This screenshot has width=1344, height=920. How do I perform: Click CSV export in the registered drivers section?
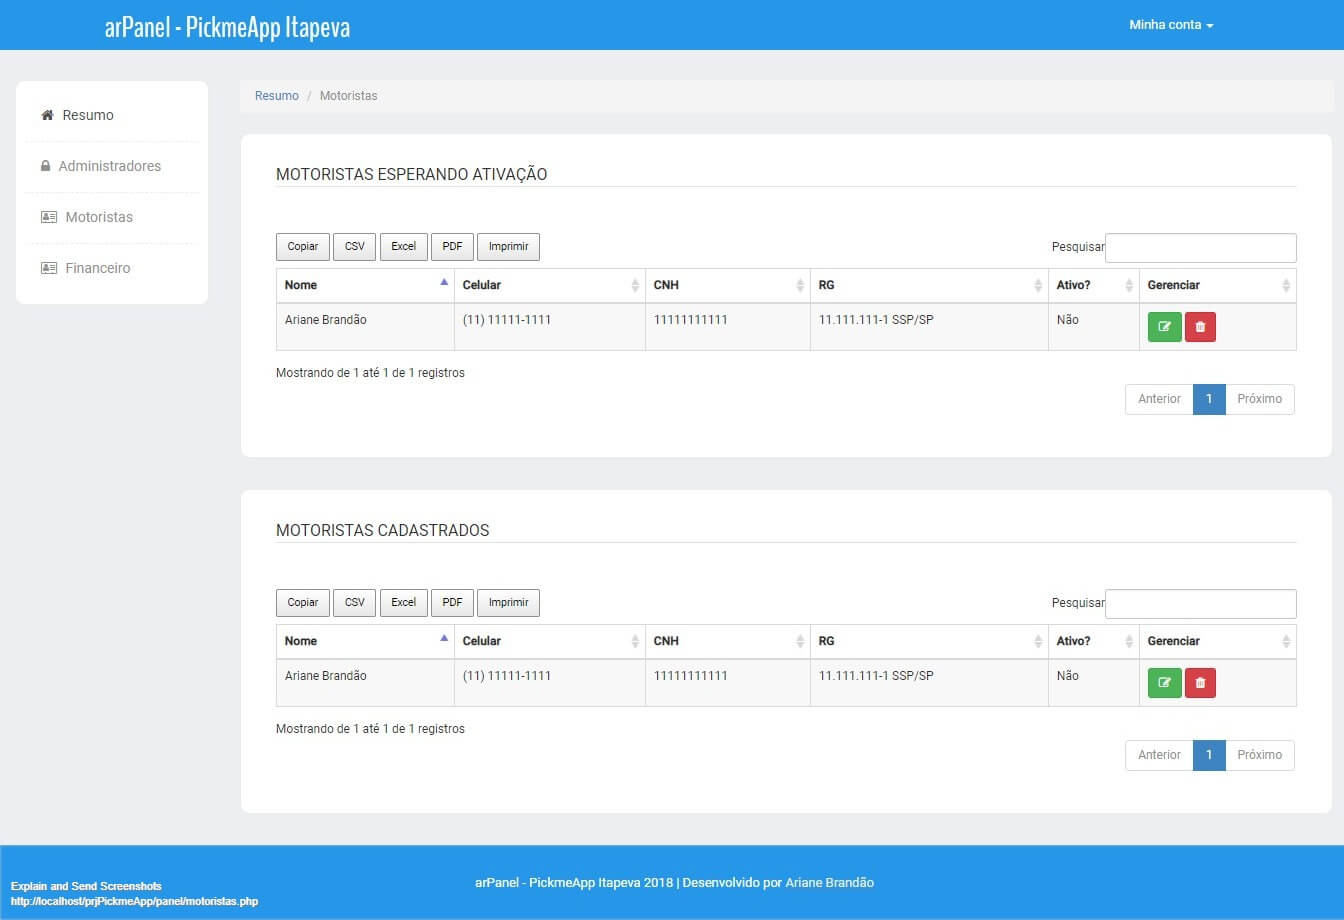[355, 603]
